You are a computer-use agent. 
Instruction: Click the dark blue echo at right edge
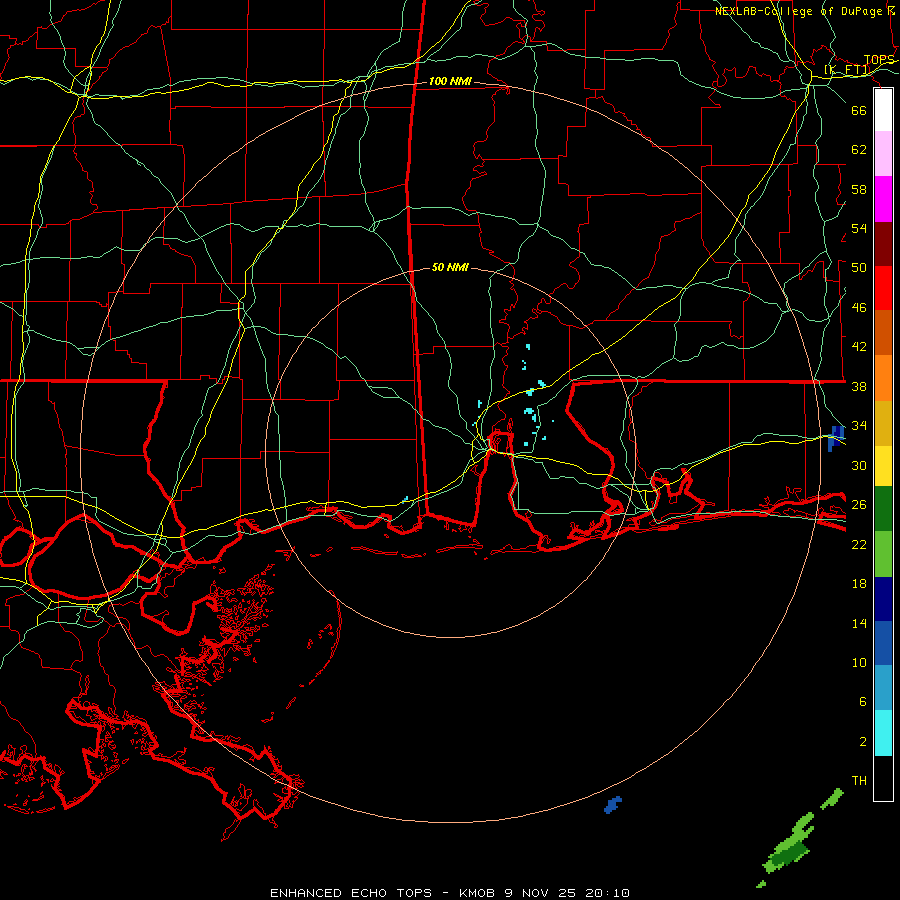tap(836, 438)
